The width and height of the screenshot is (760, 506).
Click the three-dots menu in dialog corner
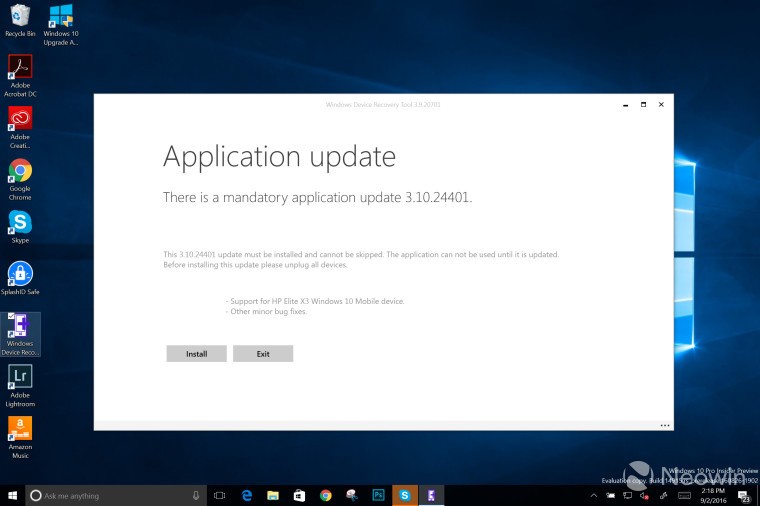665,425
